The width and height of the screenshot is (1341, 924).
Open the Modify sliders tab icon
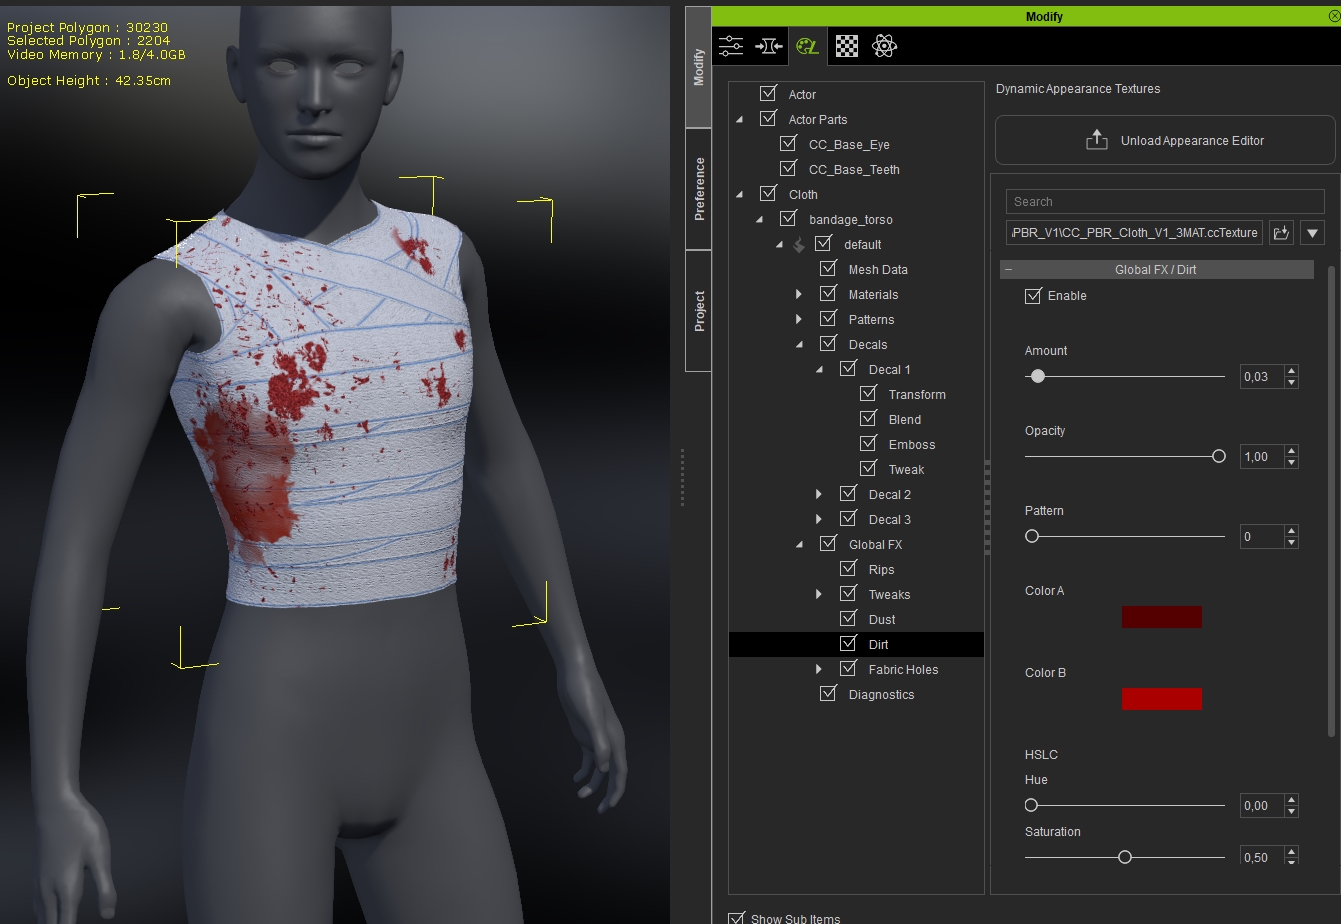coord(731,46)
